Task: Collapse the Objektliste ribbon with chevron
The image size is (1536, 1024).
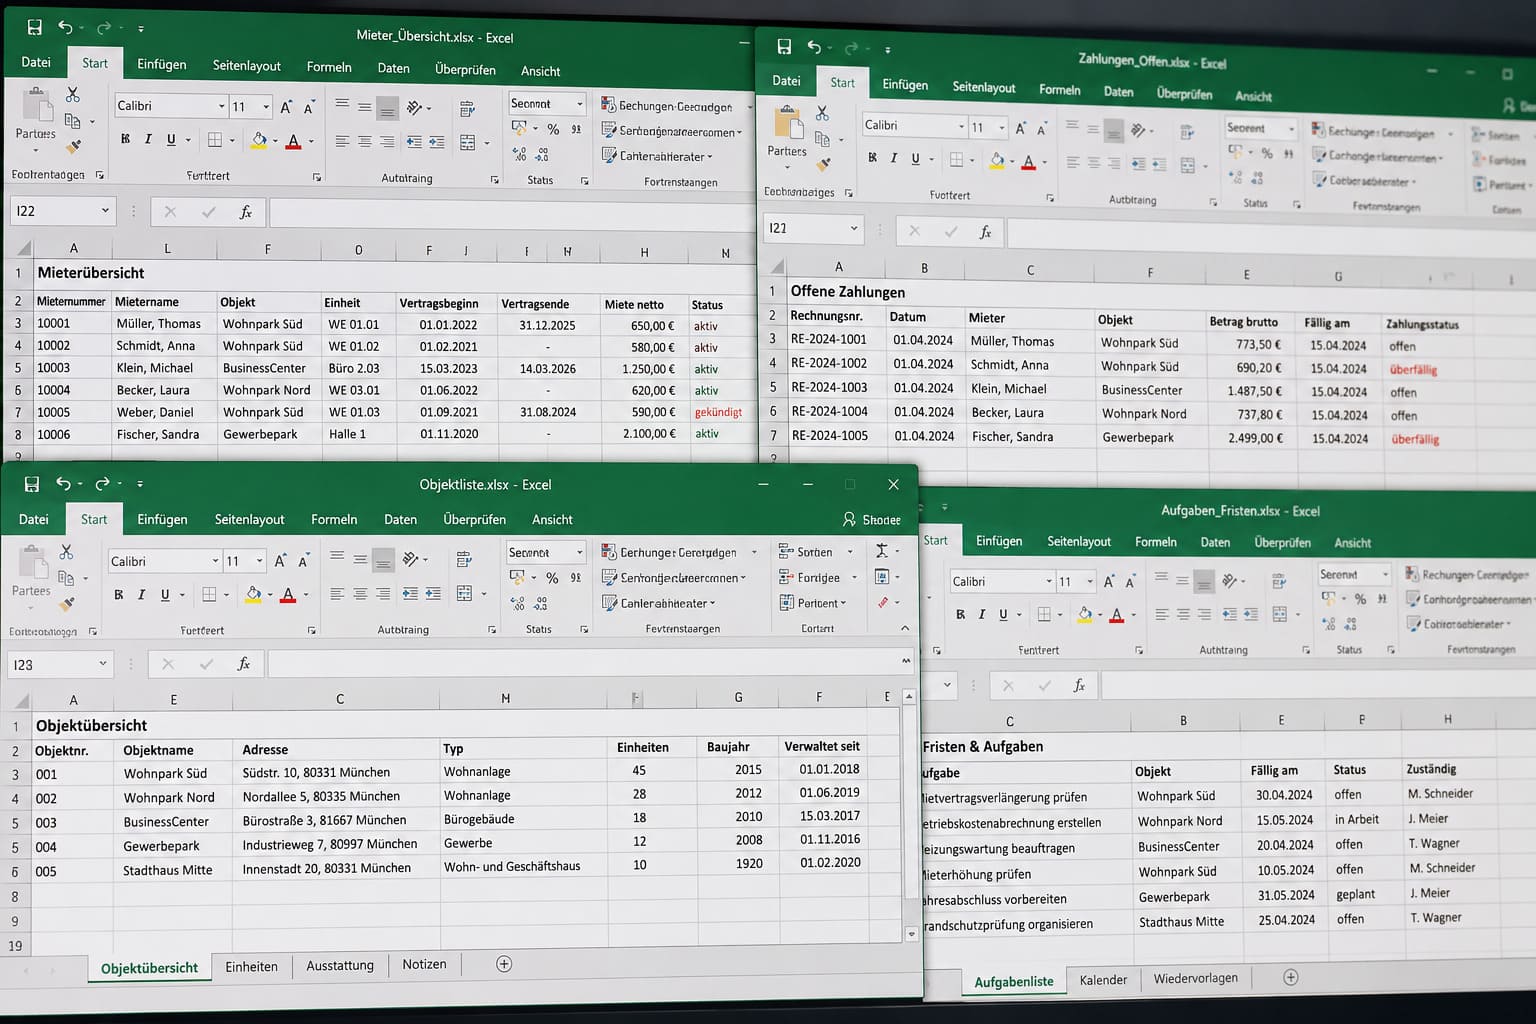Action: click(x=905, y=628)
